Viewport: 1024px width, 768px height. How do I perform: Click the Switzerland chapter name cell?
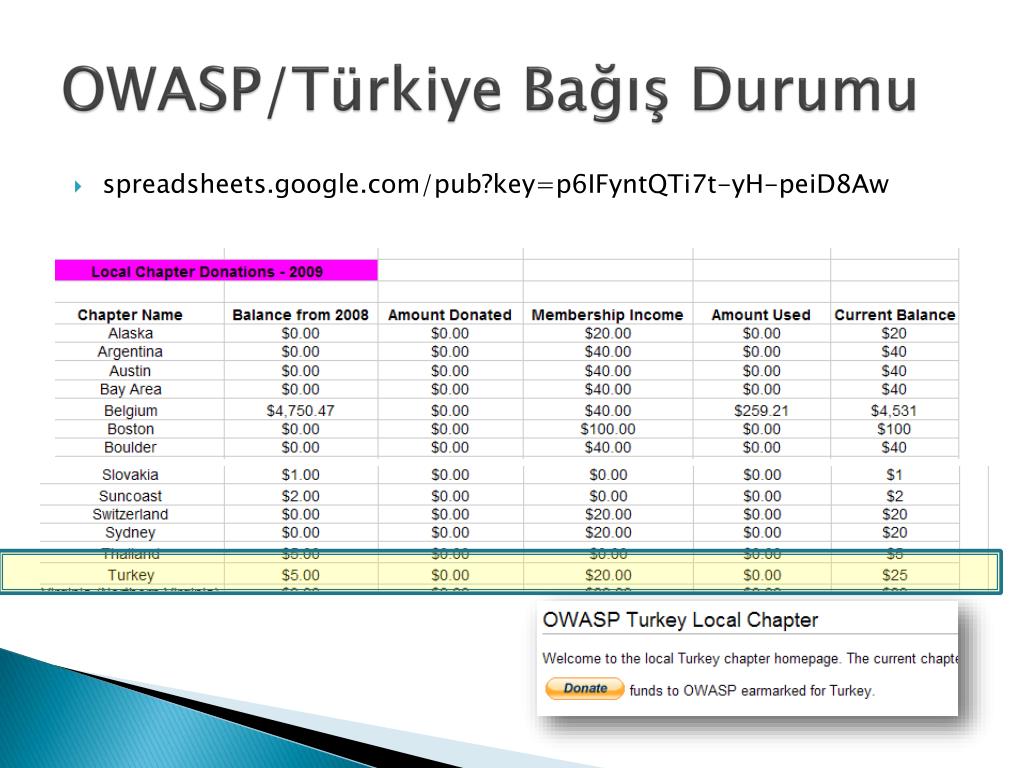(131, 514)
